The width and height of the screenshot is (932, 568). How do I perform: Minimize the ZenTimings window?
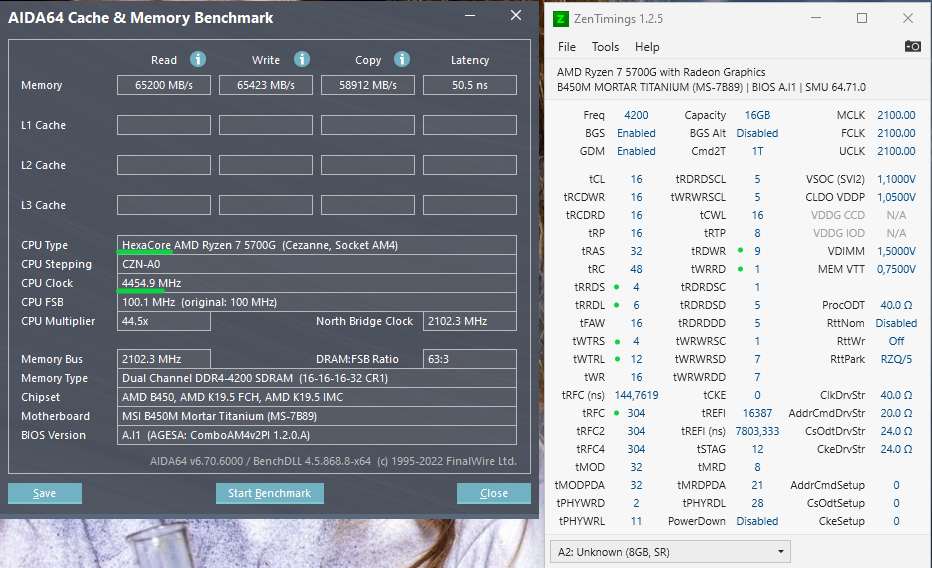click(816, 18)
